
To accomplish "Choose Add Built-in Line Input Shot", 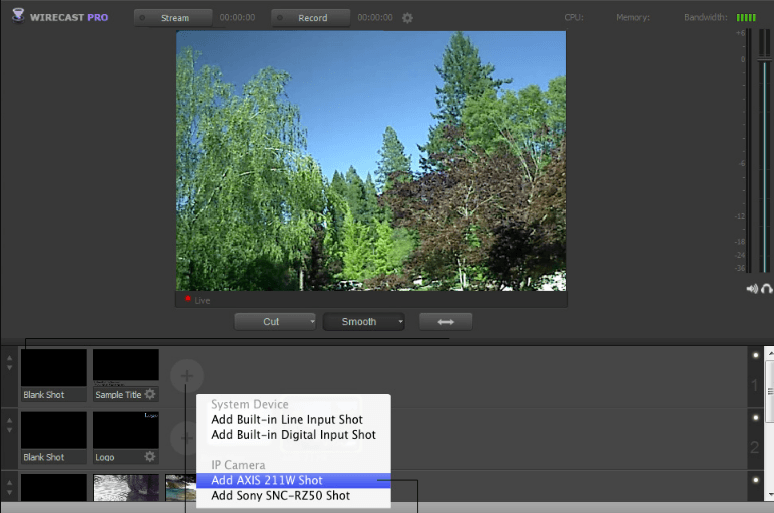I will [x=293, y=419].
